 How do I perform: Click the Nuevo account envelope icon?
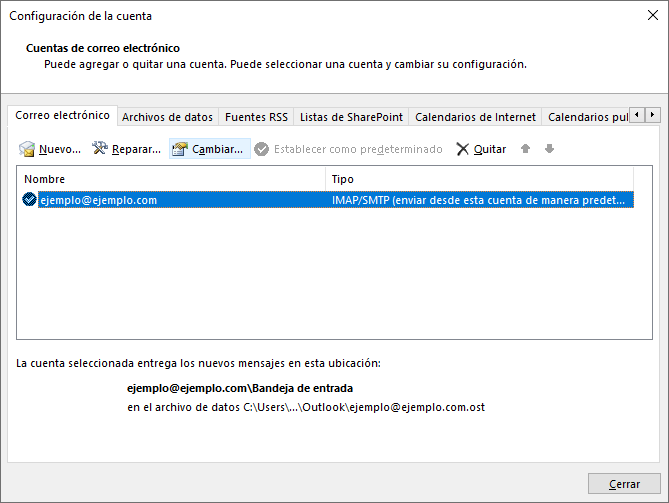pos(27,149)
